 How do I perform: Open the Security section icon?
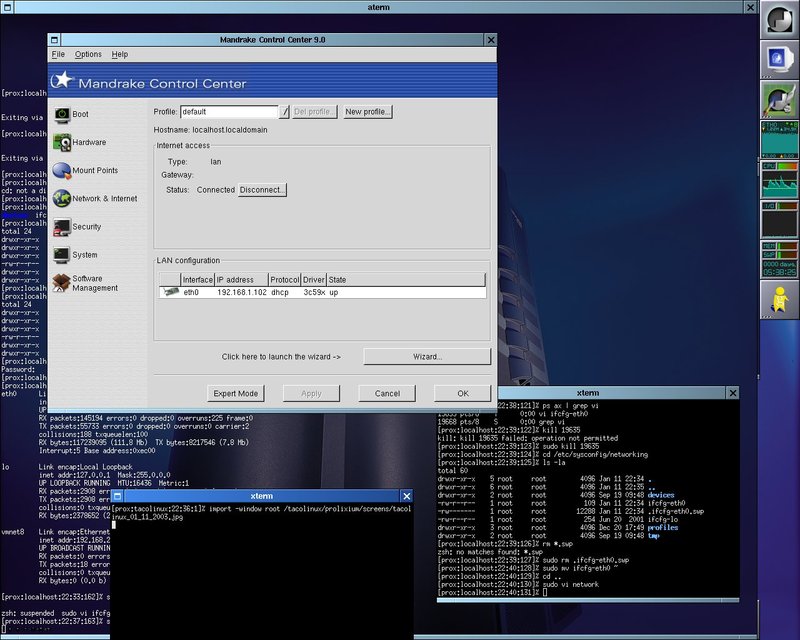pyautogui.click(x=62, y=227)
